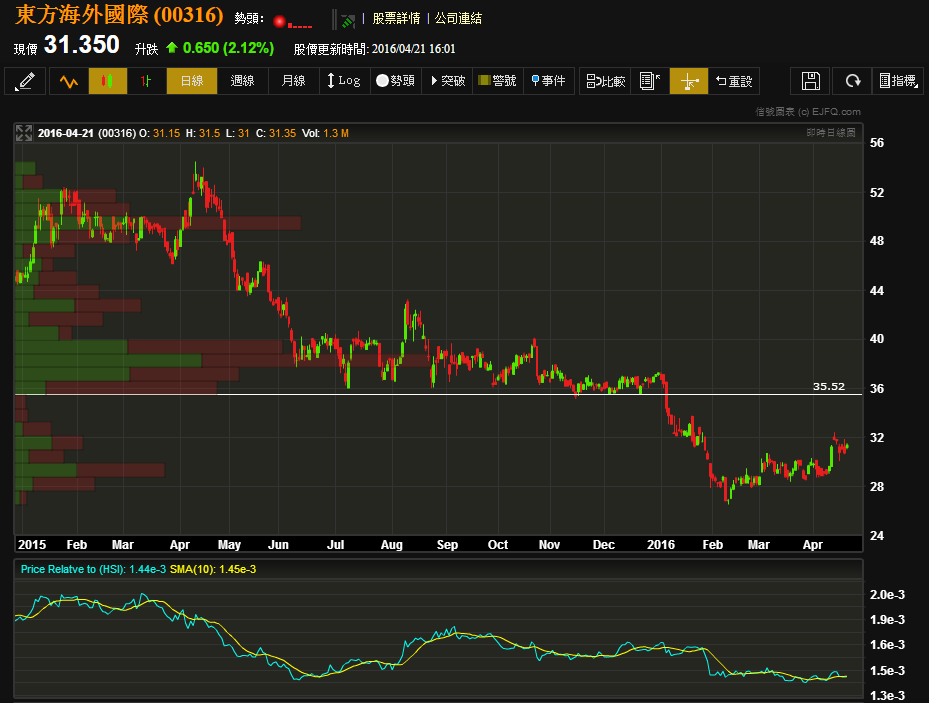Switch to OHLC bar chart type
The image size is (929, 703).
[146, 81]
